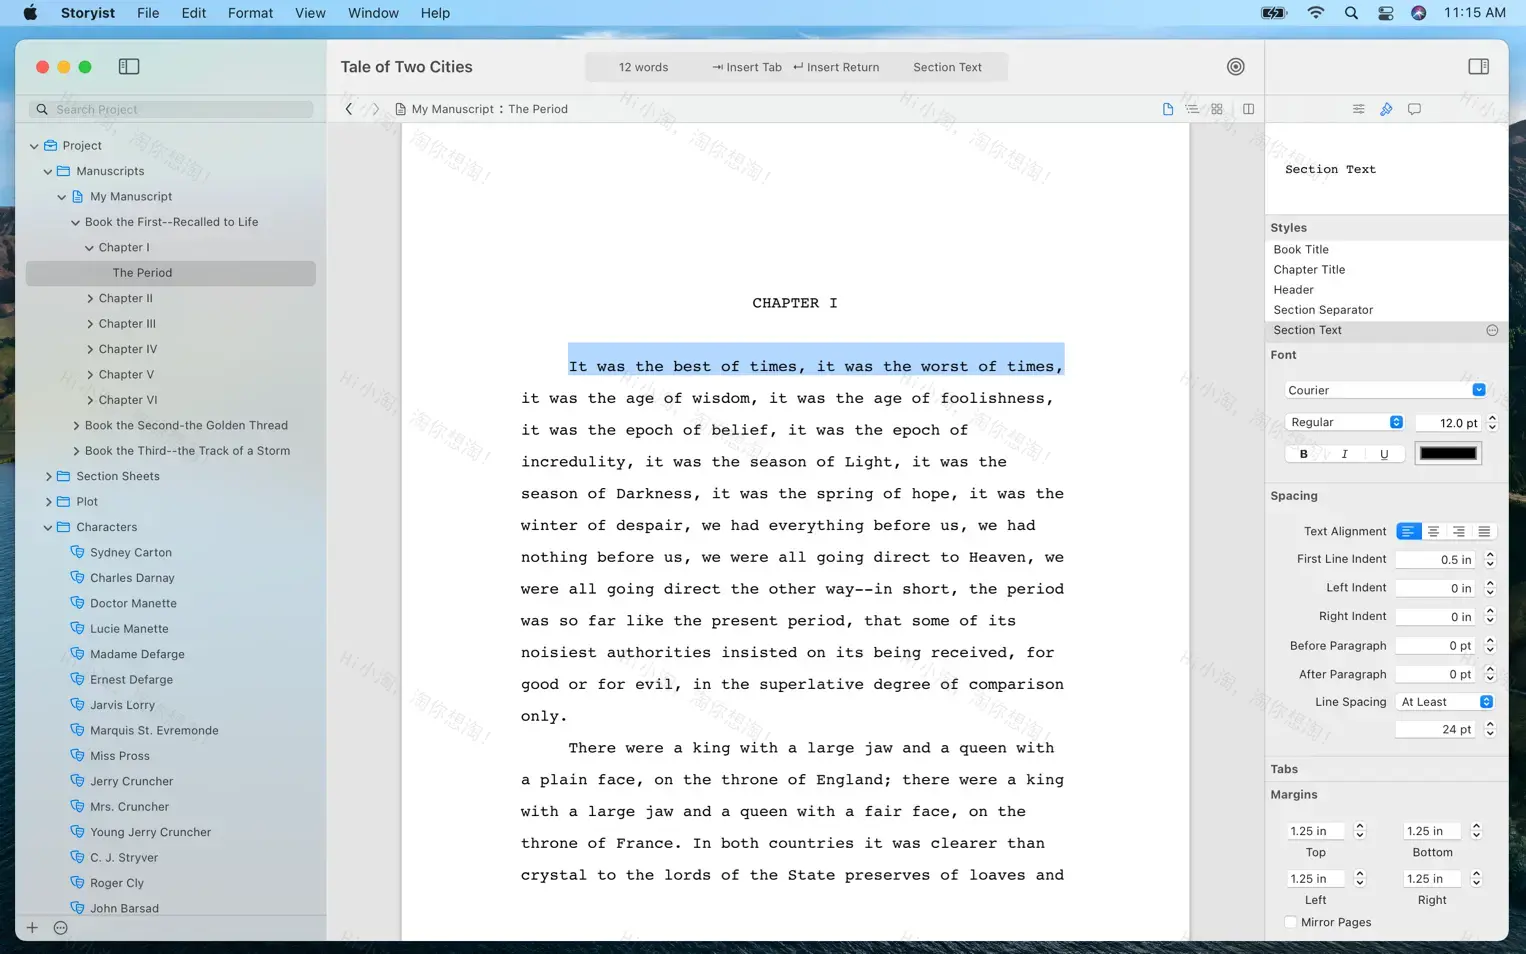Viewport: 1526px width, 954px height.
Task: Click the Insert Tab button
Action: tap(746, 66)
